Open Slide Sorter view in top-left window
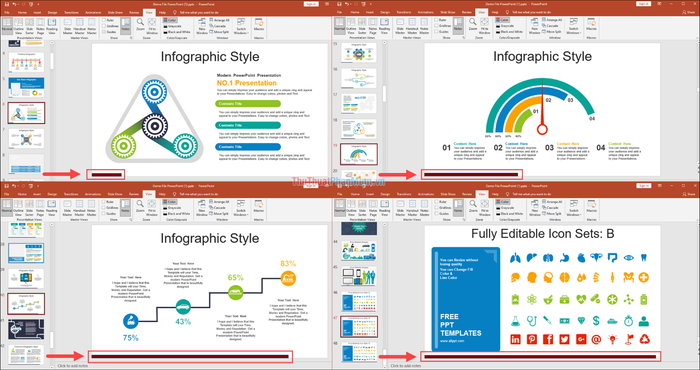 click(x=29, y=27)
